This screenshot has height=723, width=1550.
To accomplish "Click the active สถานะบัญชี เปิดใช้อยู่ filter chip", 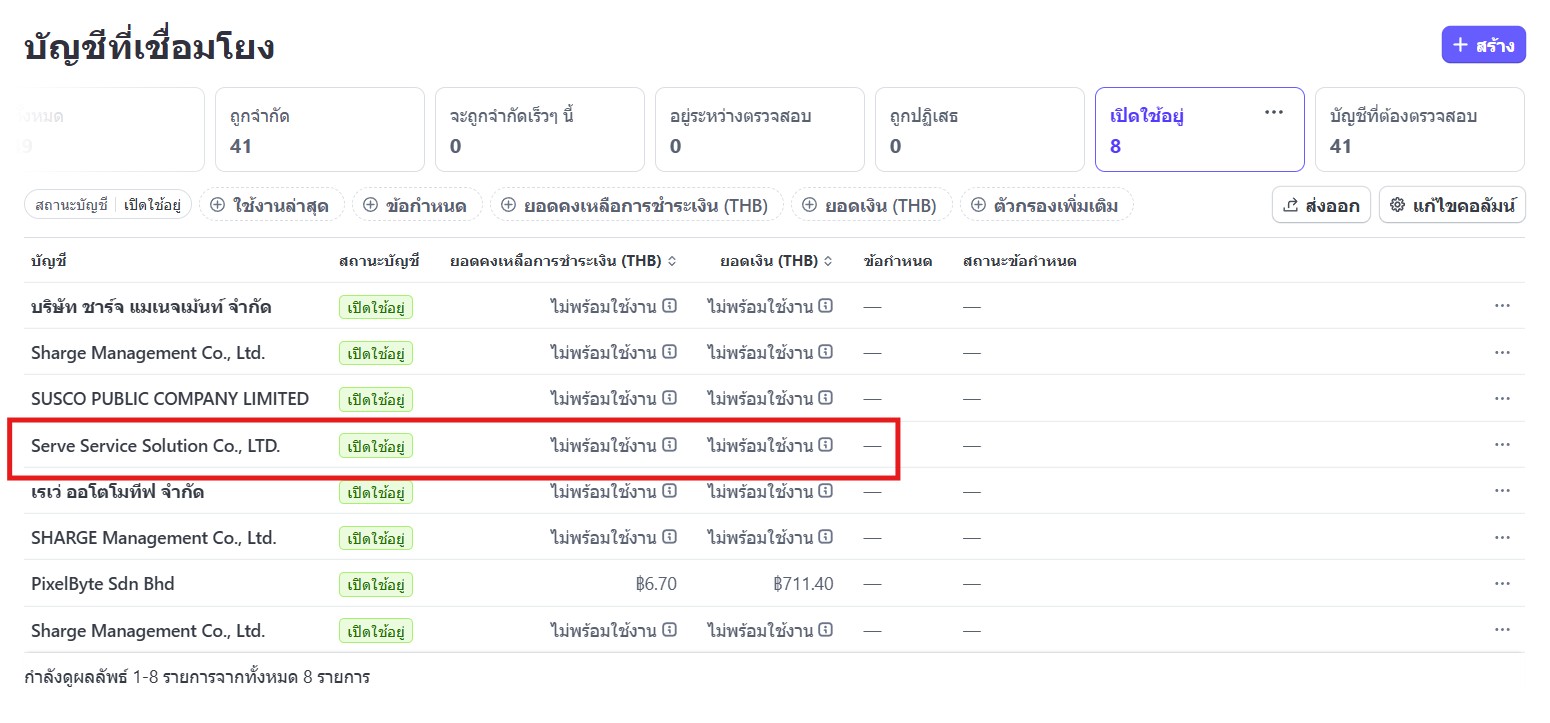I will tap(107, 205).
